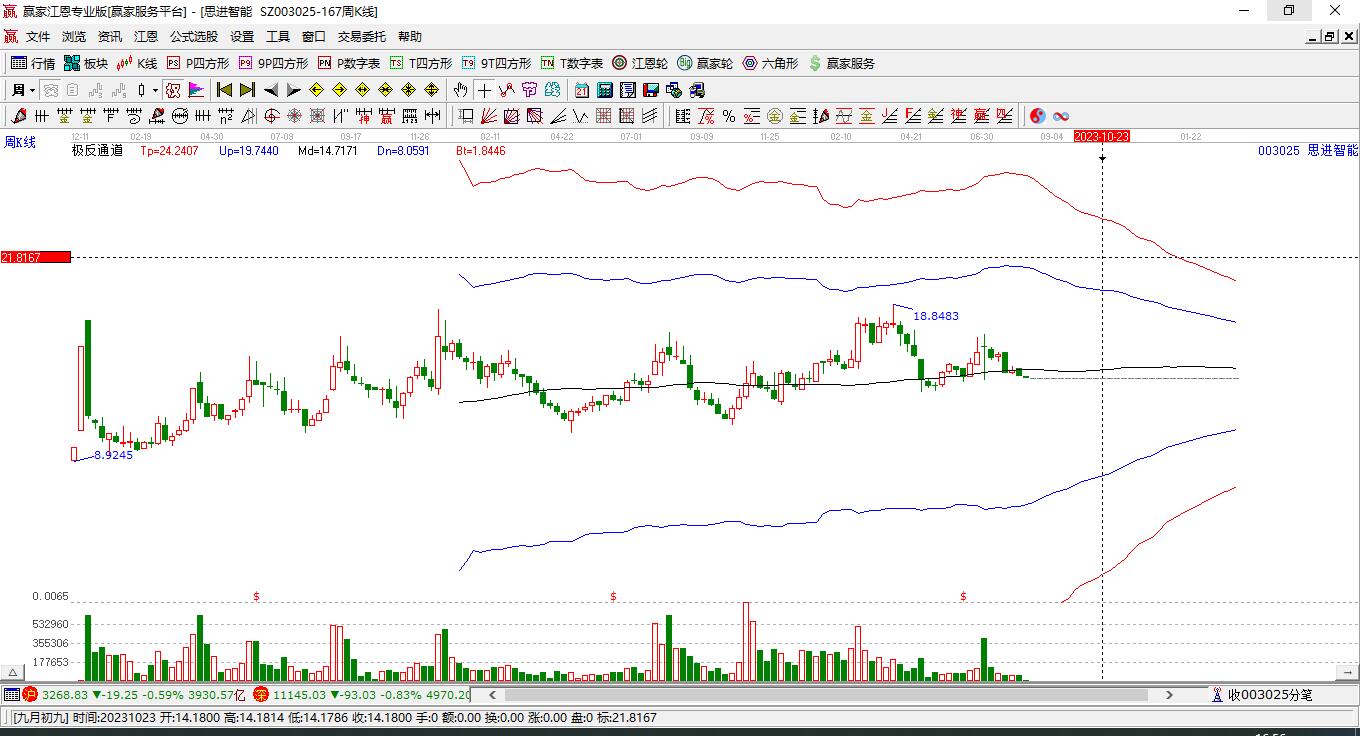Screen dimensions: 1360x736
Task: Switch to the K线 candlestick chart
Action: [137, 63]
